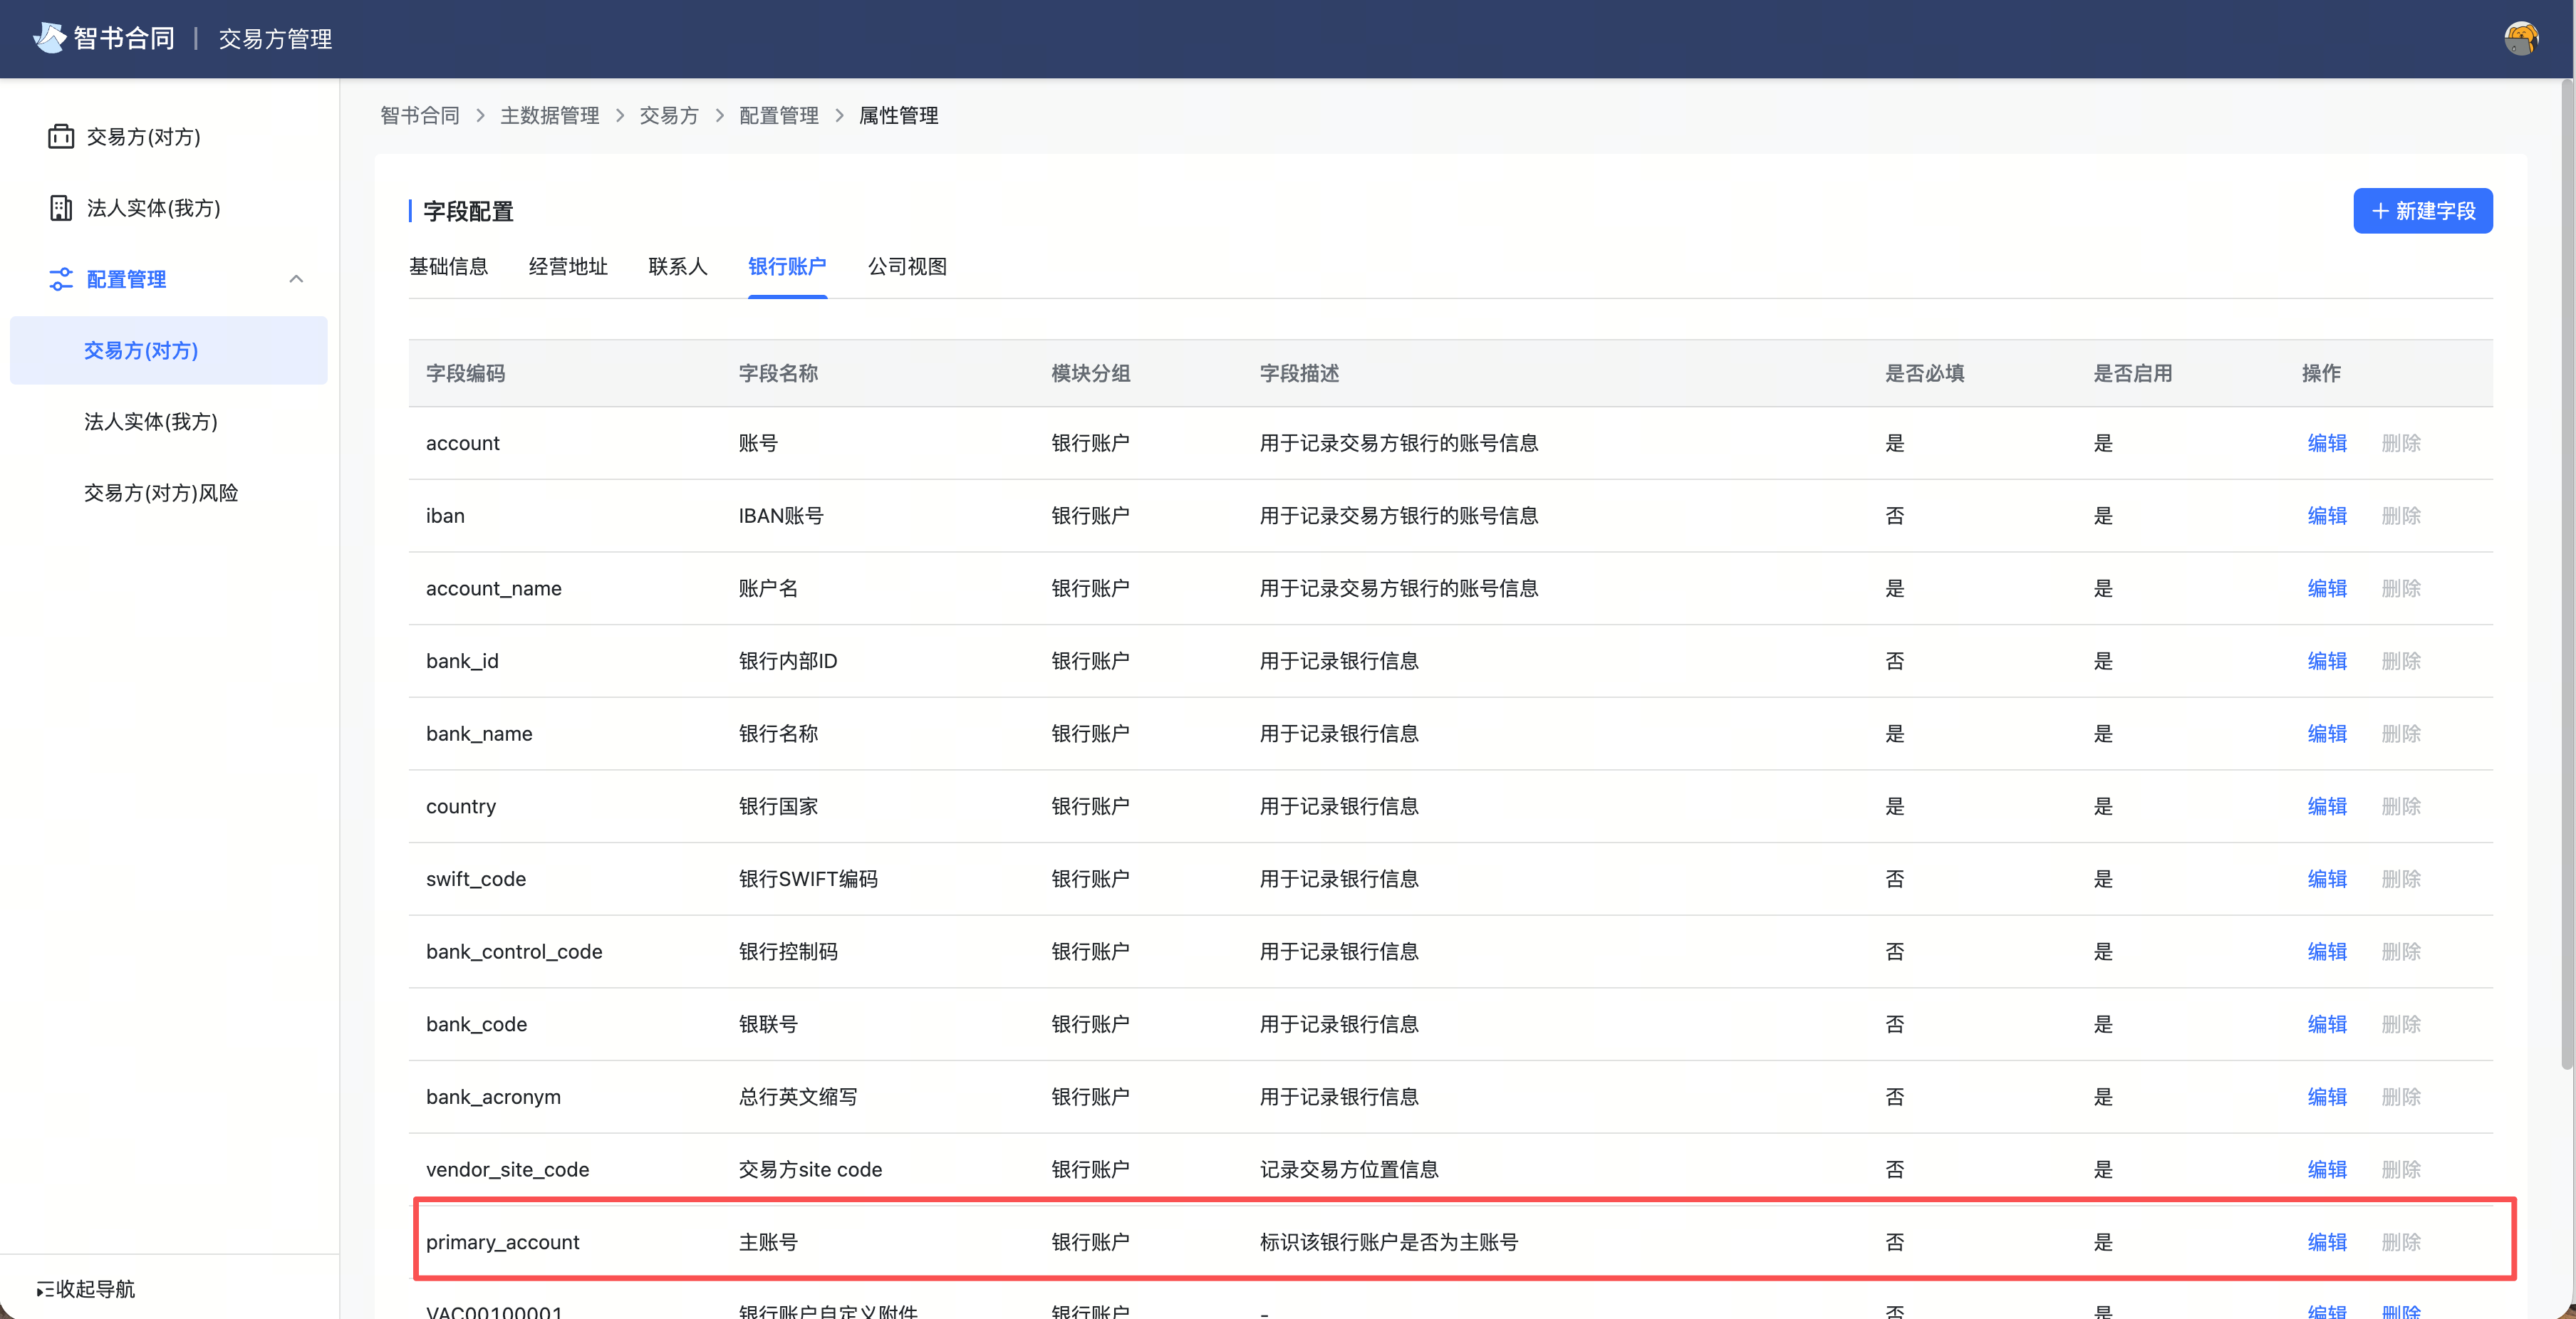This screenshot has height=1319, width=2576.
Task: Edit the bank_acronym field row
Action: point(2327,1096)
